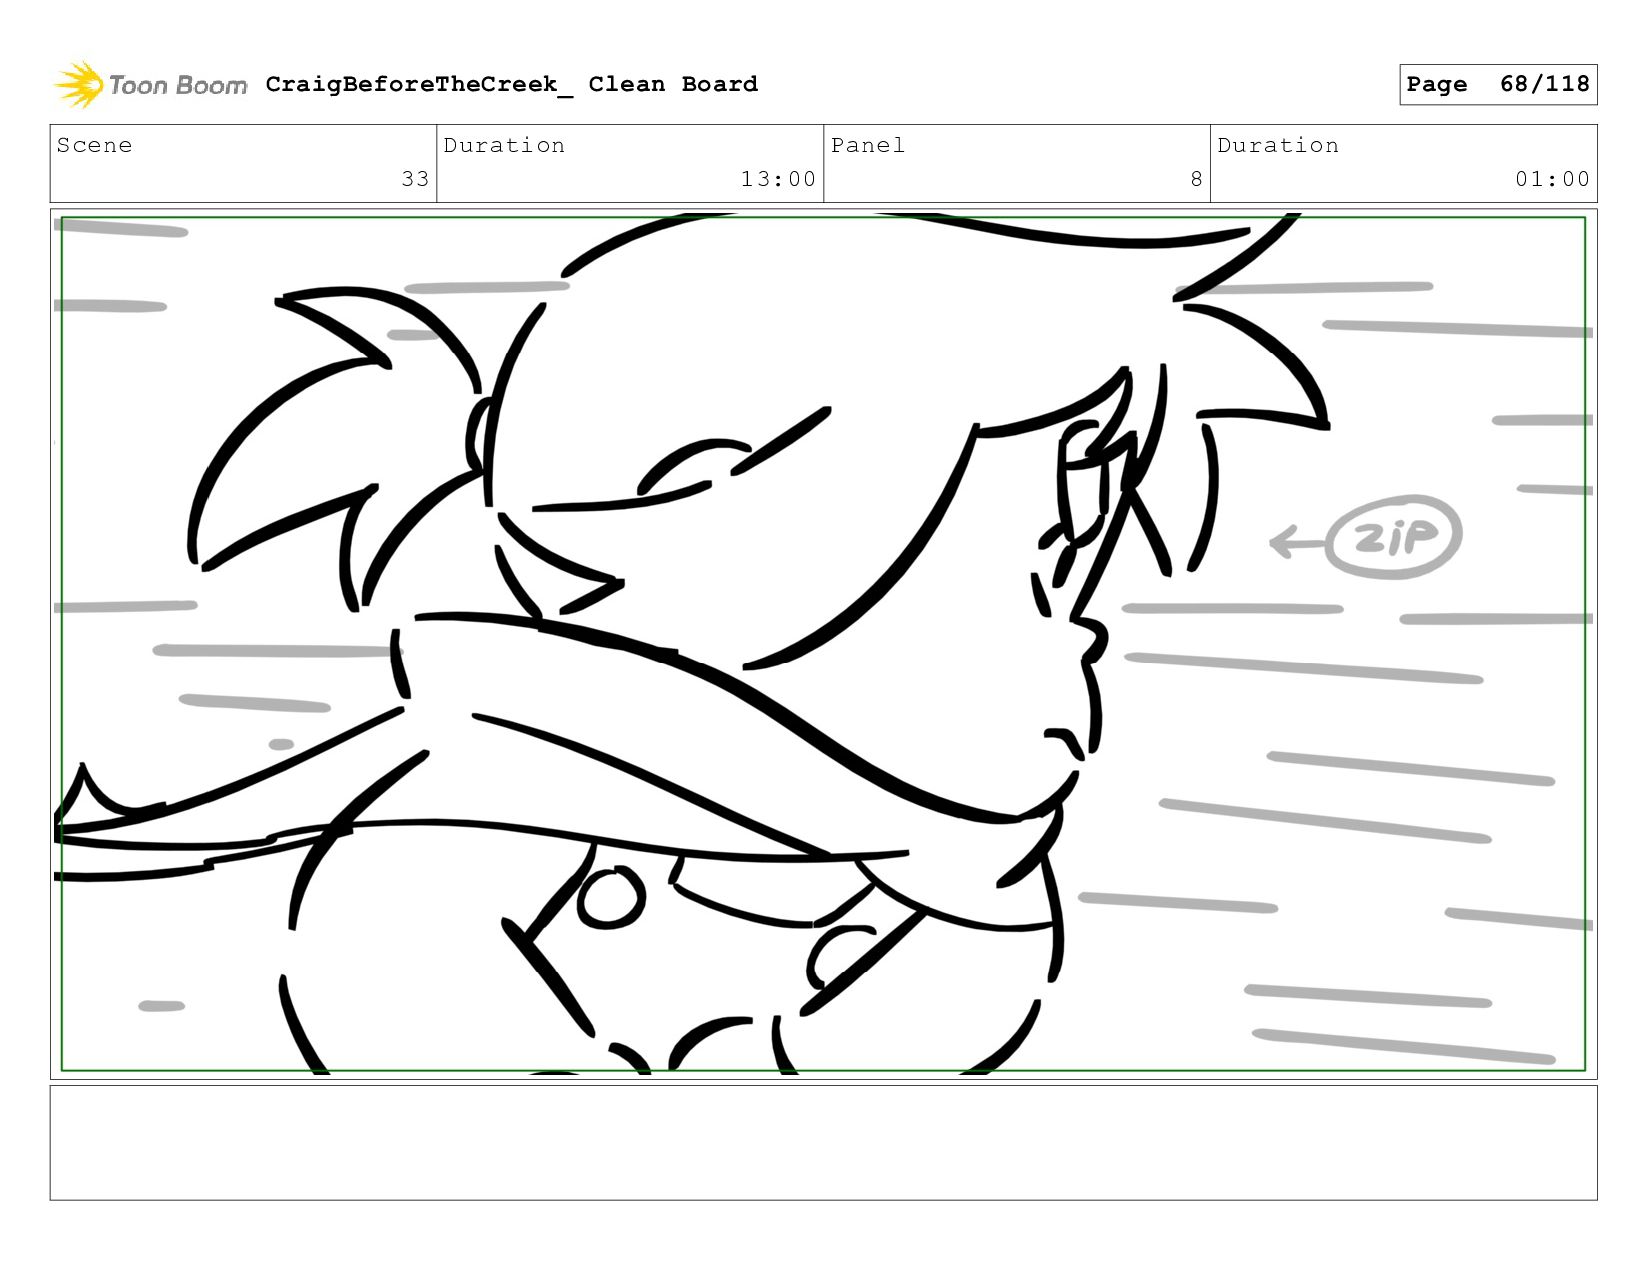
Task: Select the scene number '33'
Action: tap(415, 179)
